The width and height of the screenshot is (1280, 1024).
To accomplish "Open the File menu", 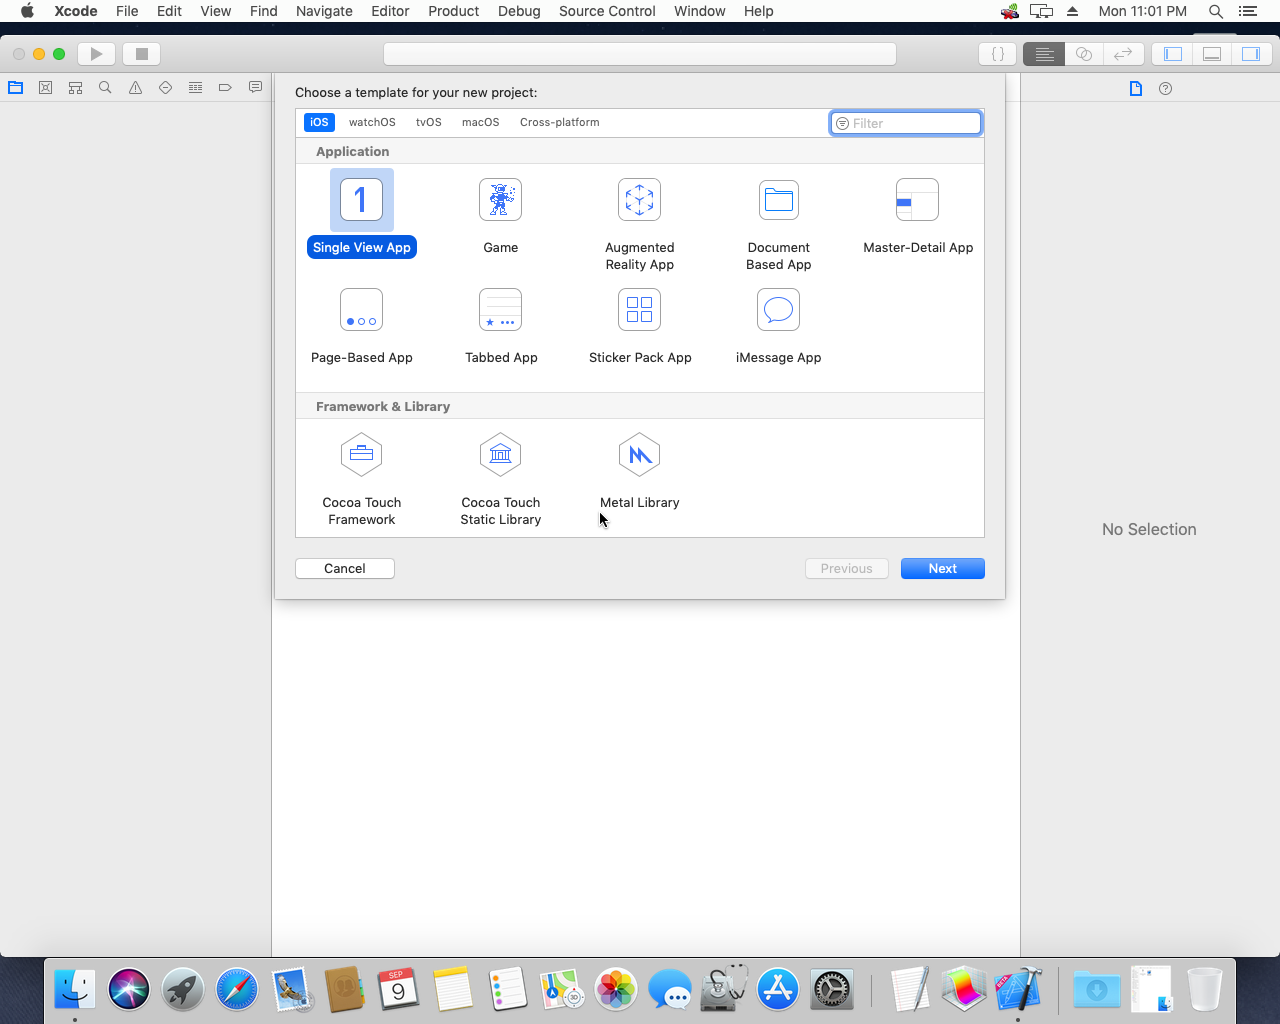I will pyautogui.click(x=127, y=11).
